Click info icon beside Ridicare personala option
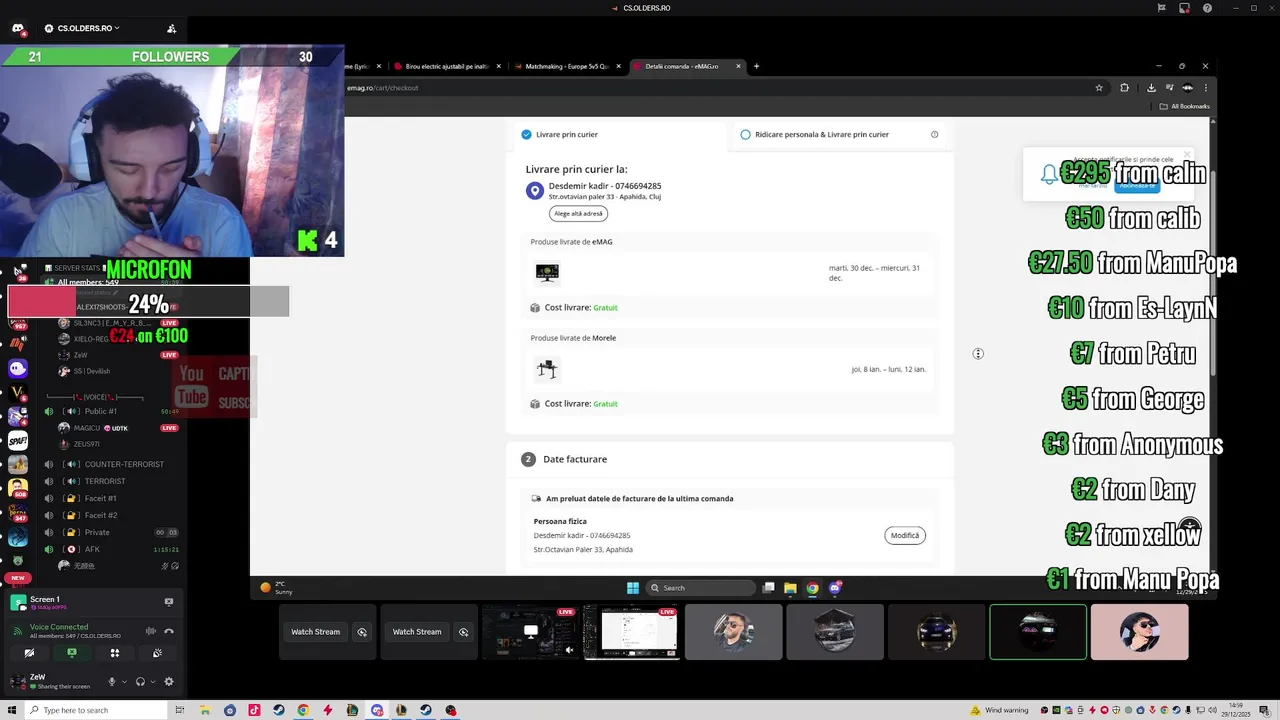Screen dimensions: 1280x720 [934, 134]
